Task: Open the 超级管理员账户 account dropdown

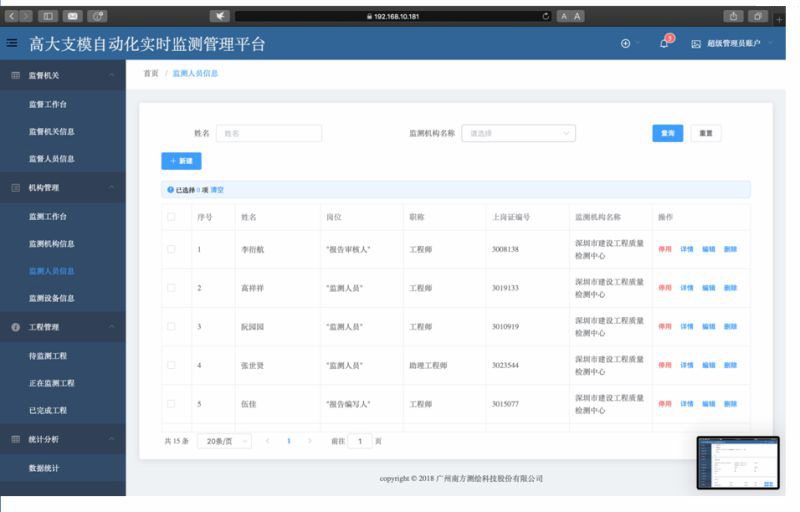Action: click(733, 44)
